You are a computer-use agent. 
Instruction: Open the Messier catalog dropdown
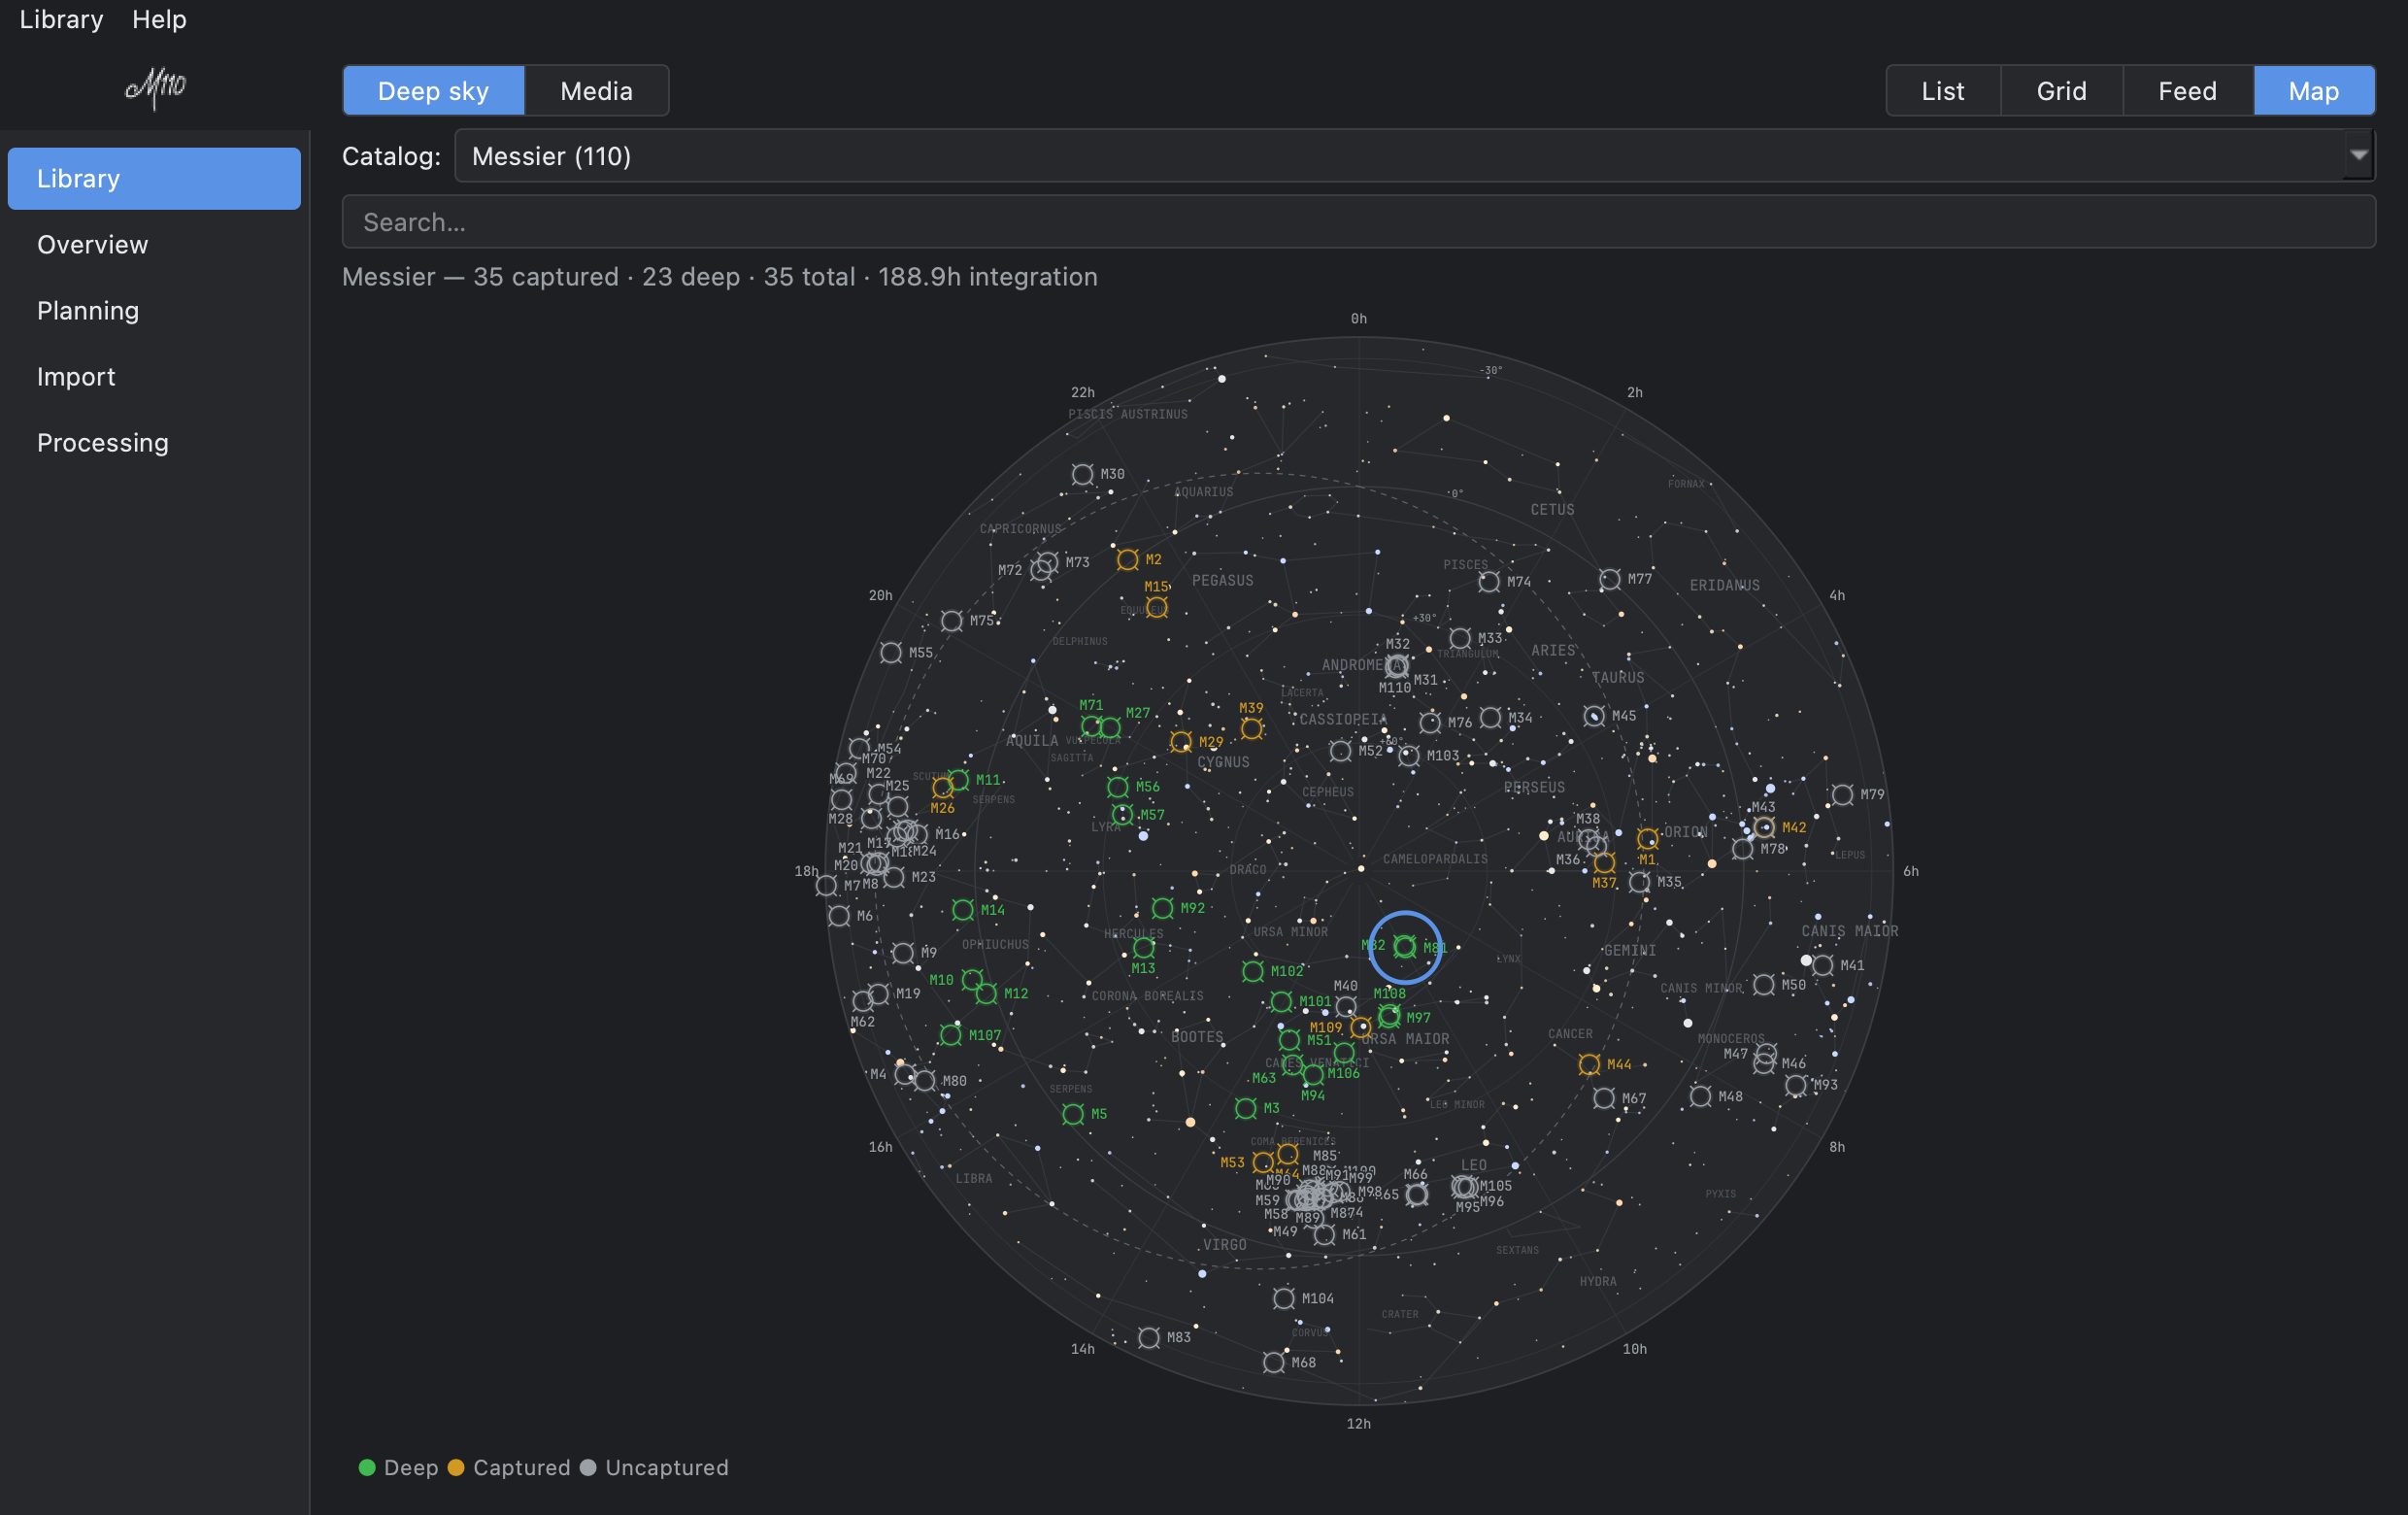point(1414,156)
